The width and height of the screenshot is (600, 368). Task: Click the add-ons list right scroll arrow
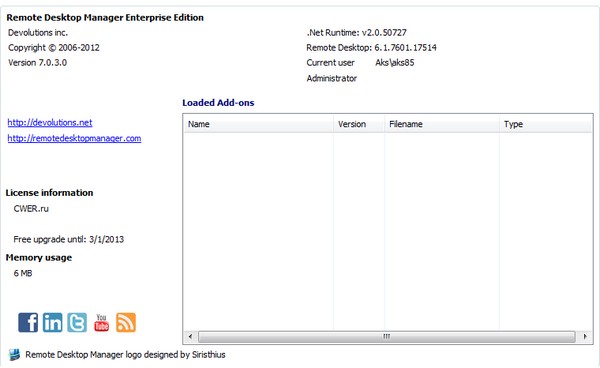coord(585,337)
